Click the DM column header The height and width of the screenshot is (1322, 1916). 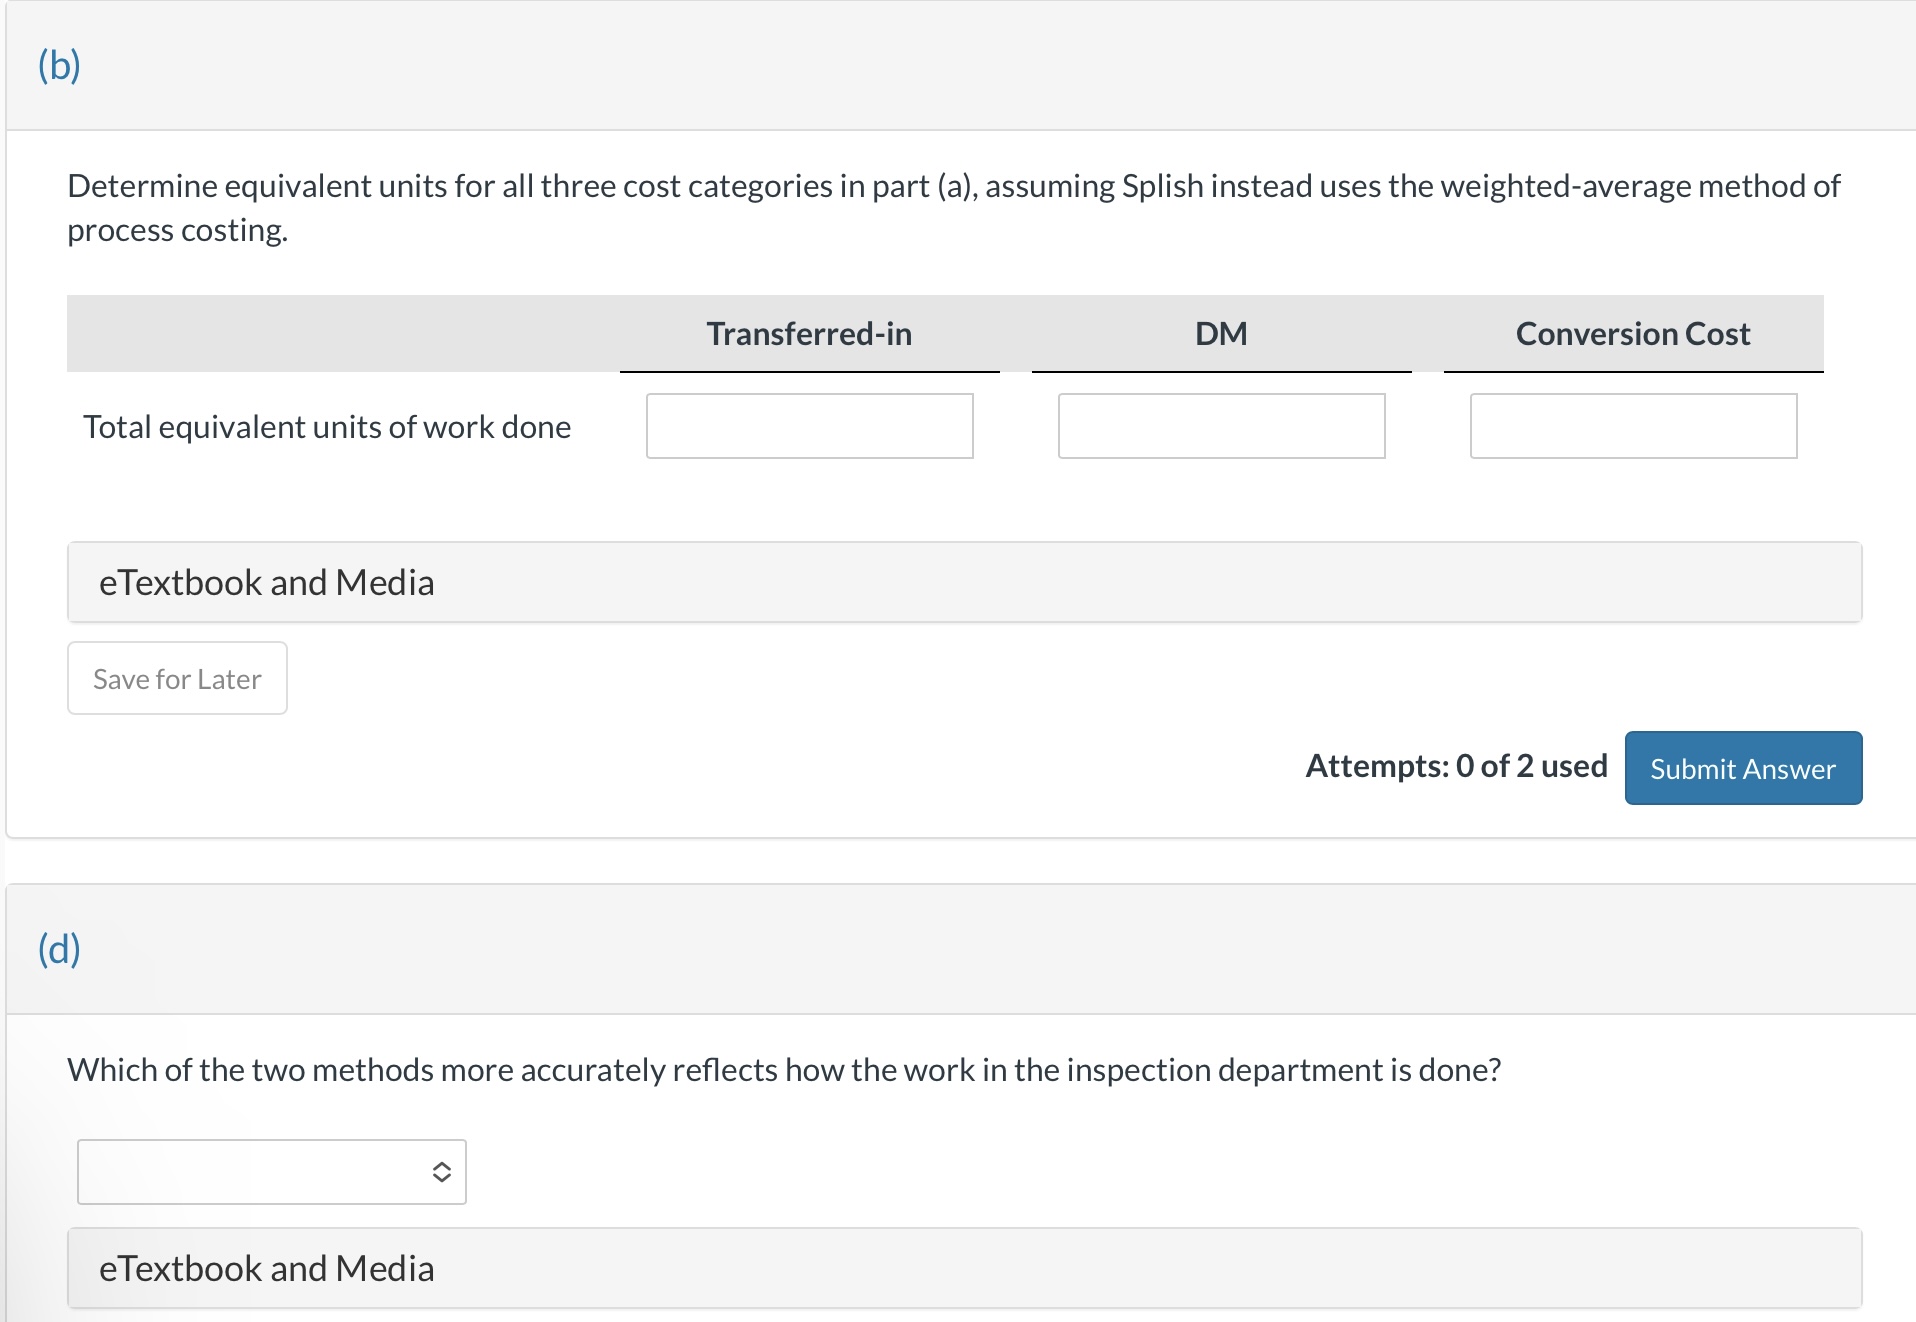(x=1221, y=334)
